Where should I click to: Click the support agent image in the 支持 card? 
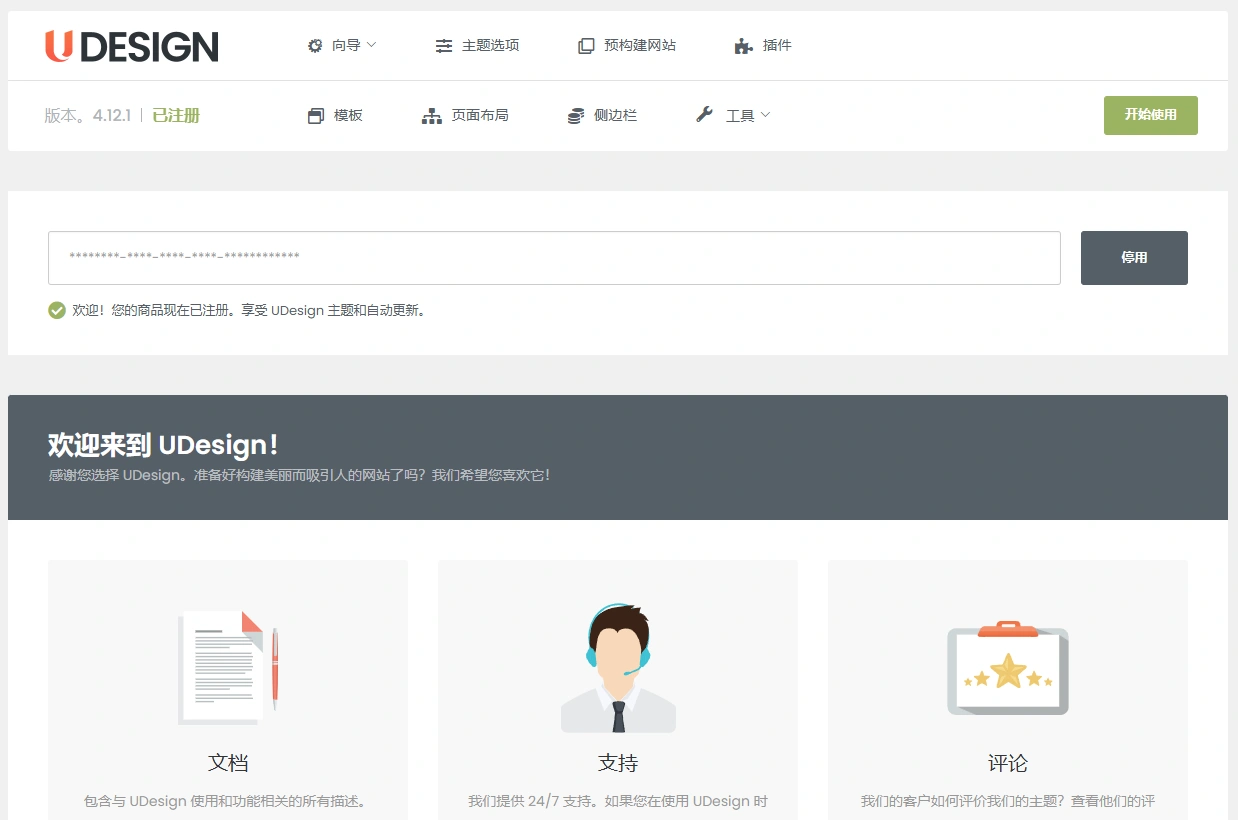pos(617,665)
